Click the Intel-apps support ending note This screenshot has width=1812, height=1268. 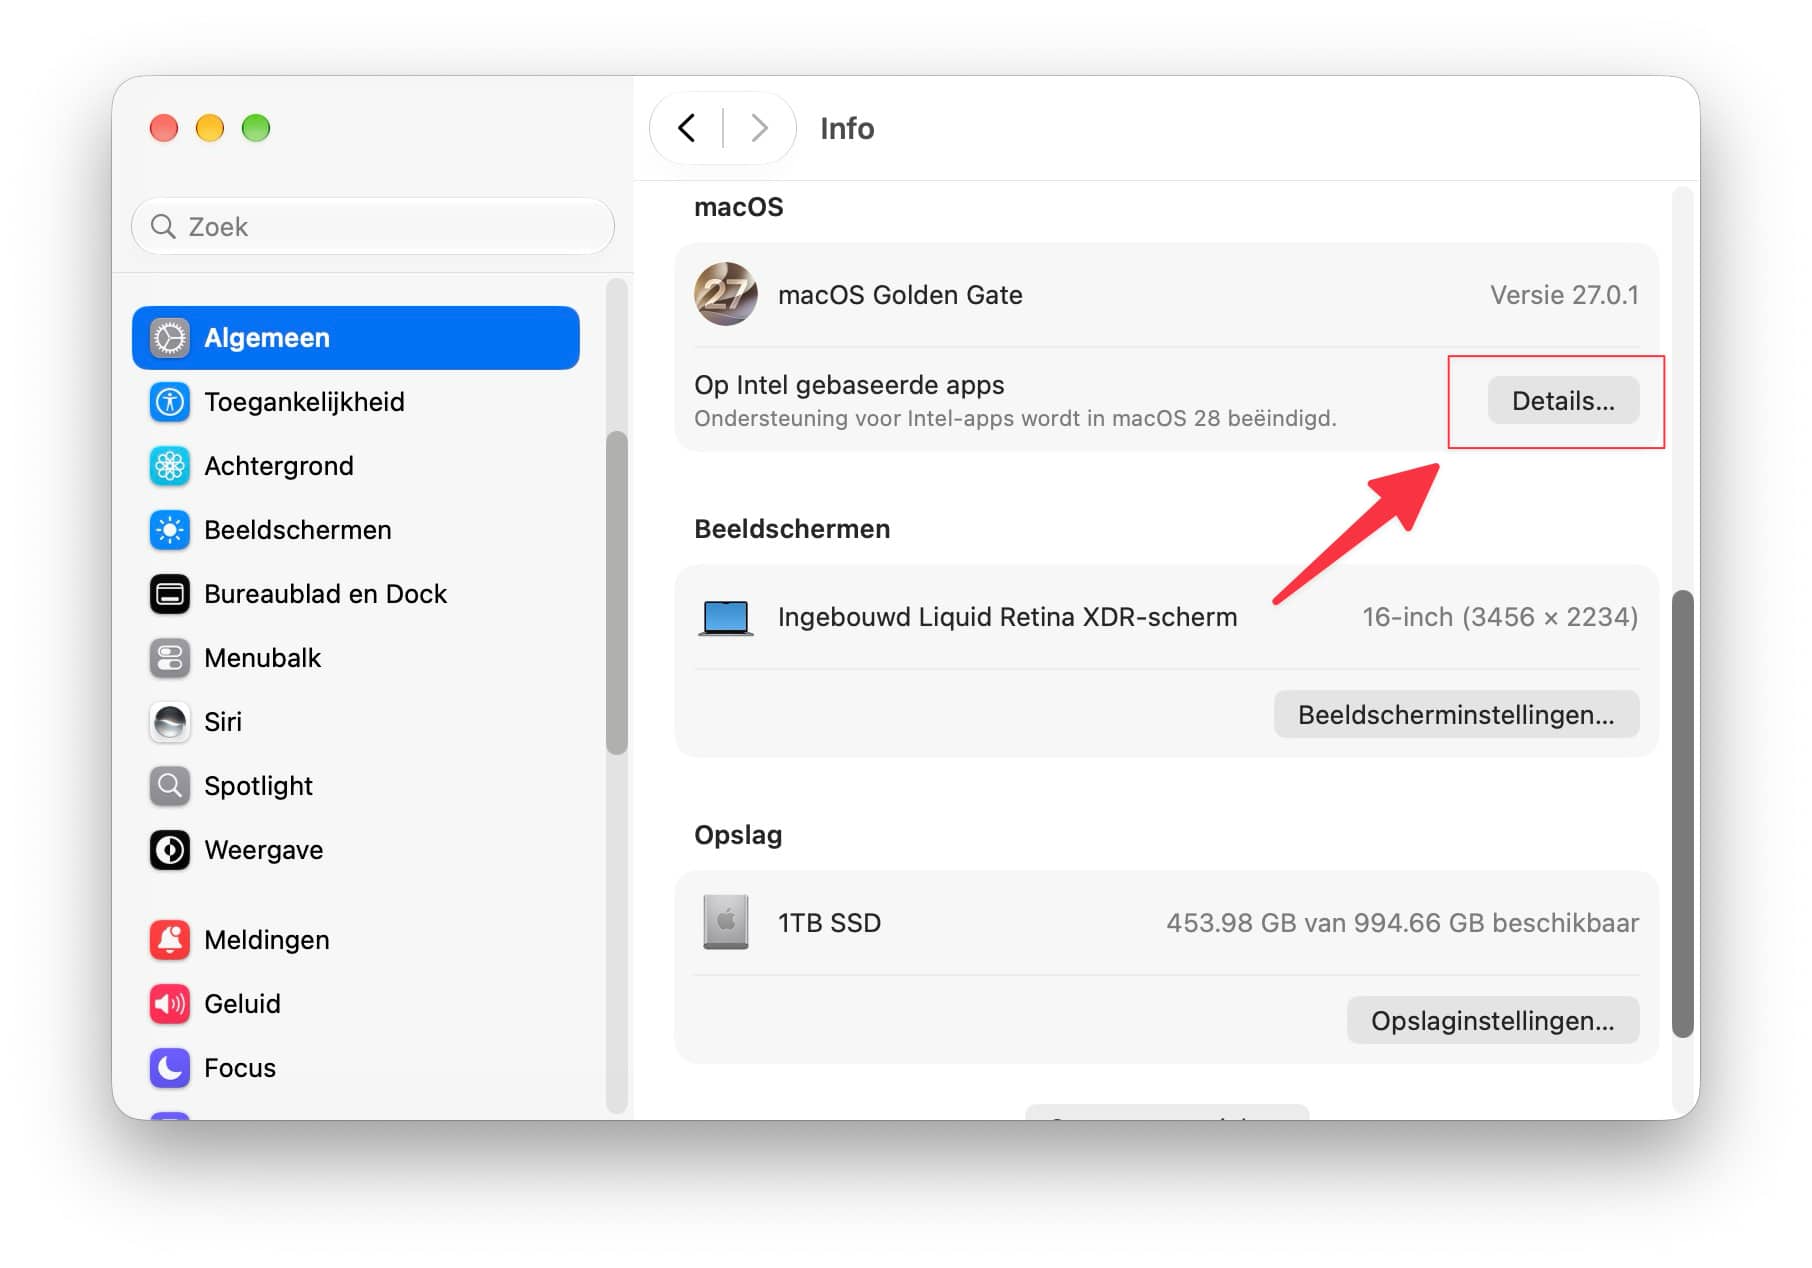1015,418
